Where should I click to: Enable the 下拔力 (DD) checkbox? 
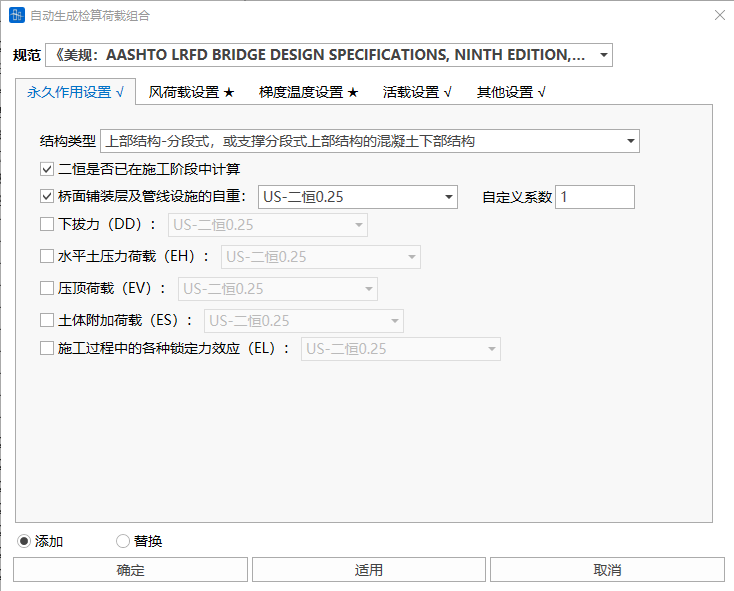coord(47,224)
